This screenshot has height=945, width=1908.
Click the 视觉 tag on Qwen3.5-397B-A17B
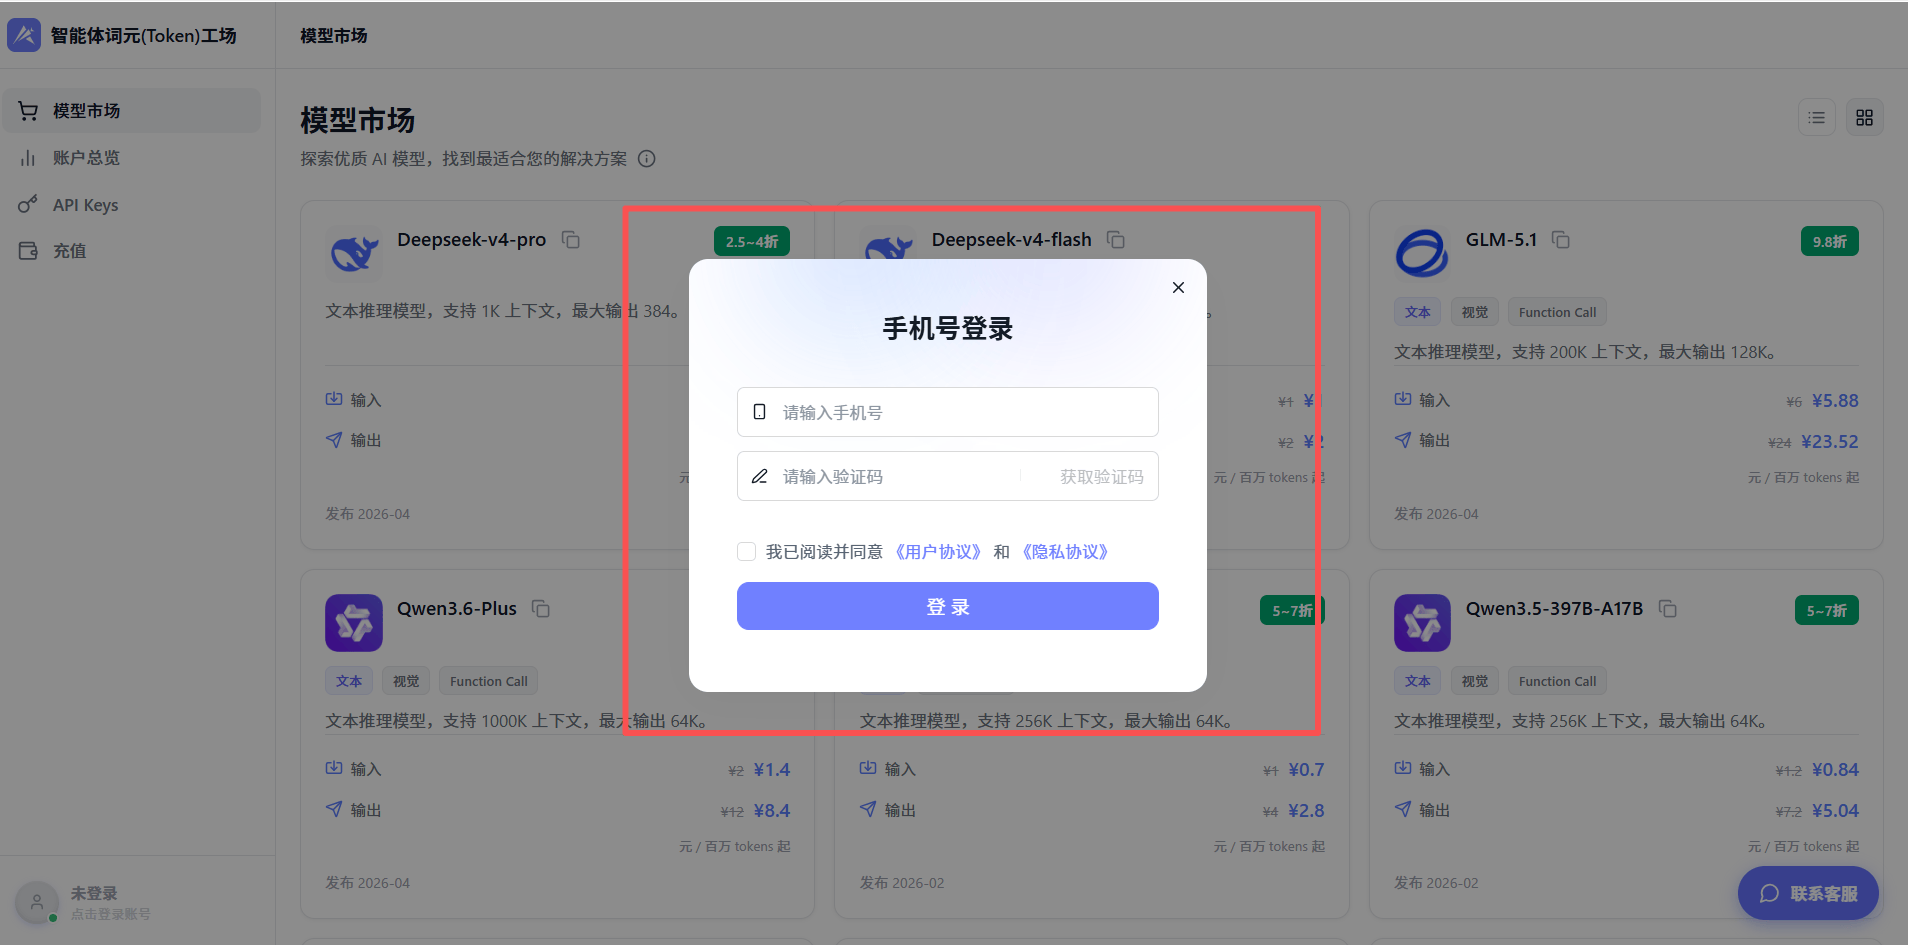pyautogui.click(x=1474, y=681)
